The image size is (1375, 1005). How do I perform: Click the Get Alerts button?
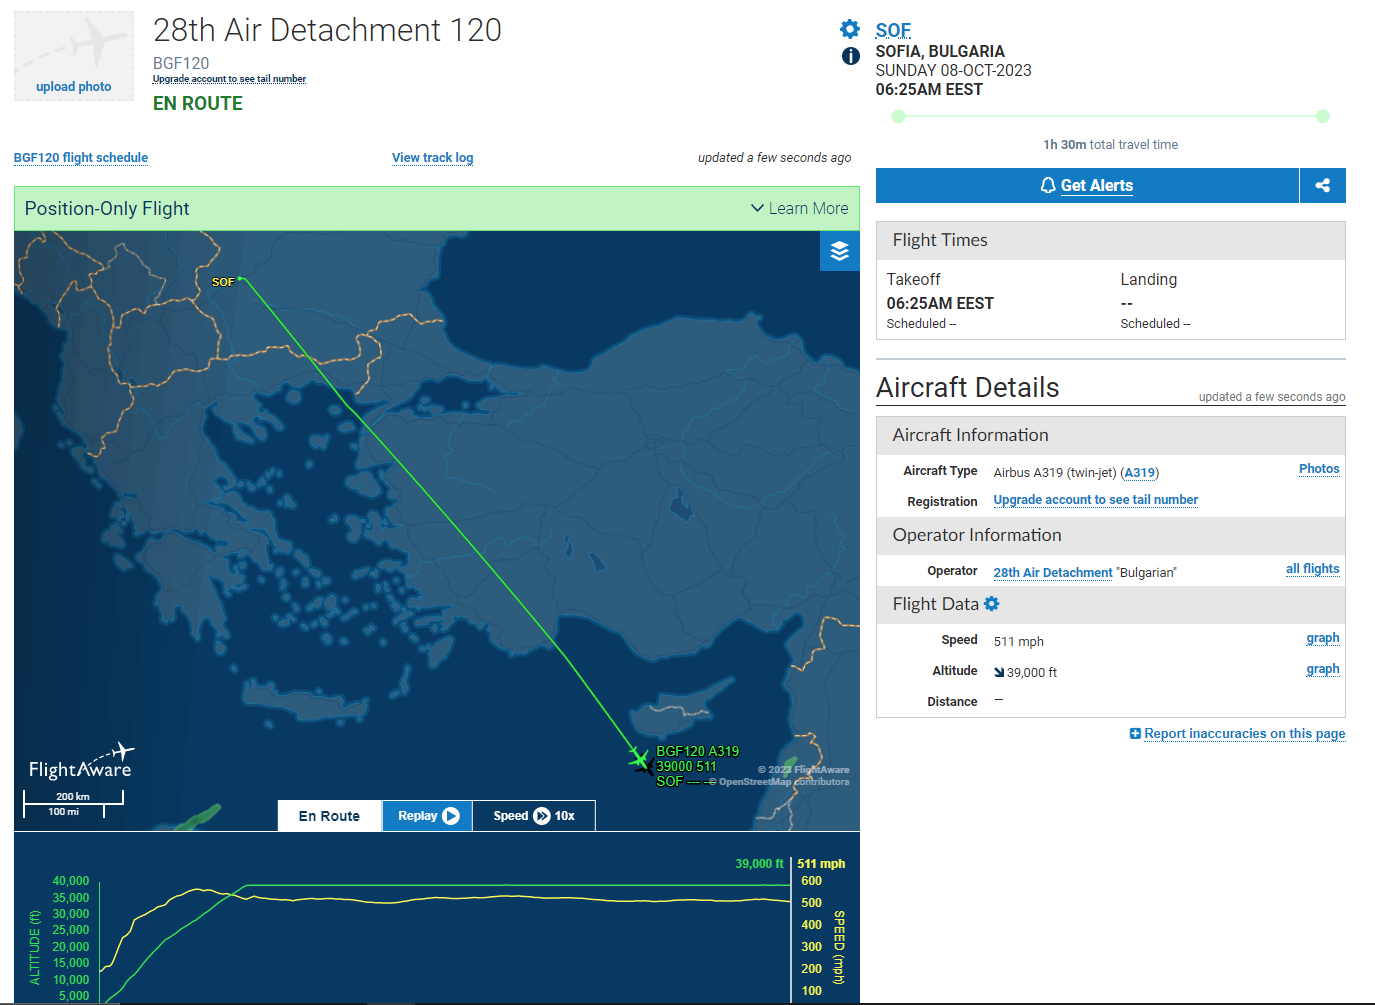[1087, 185]
